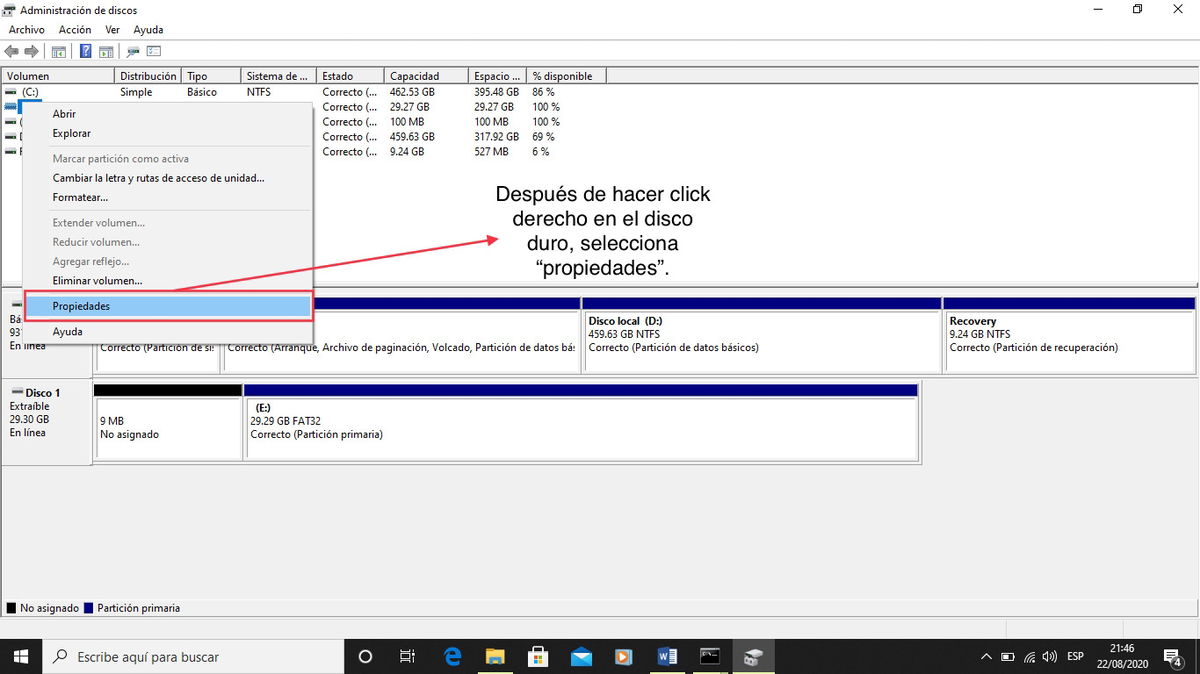Viewport: 1200px width, 674px height.
Task: Click the Back arrow in the toolbar
Action: tap(12, 51)
